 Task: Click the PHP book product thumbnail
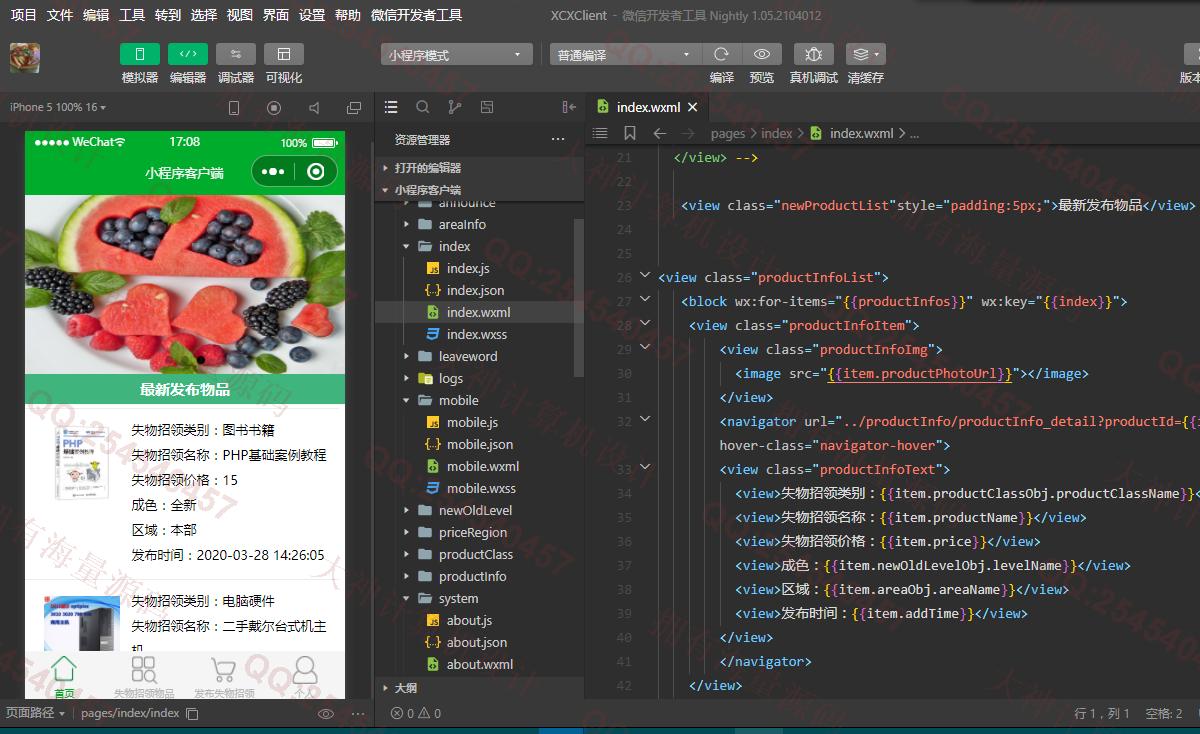point(81,462)
